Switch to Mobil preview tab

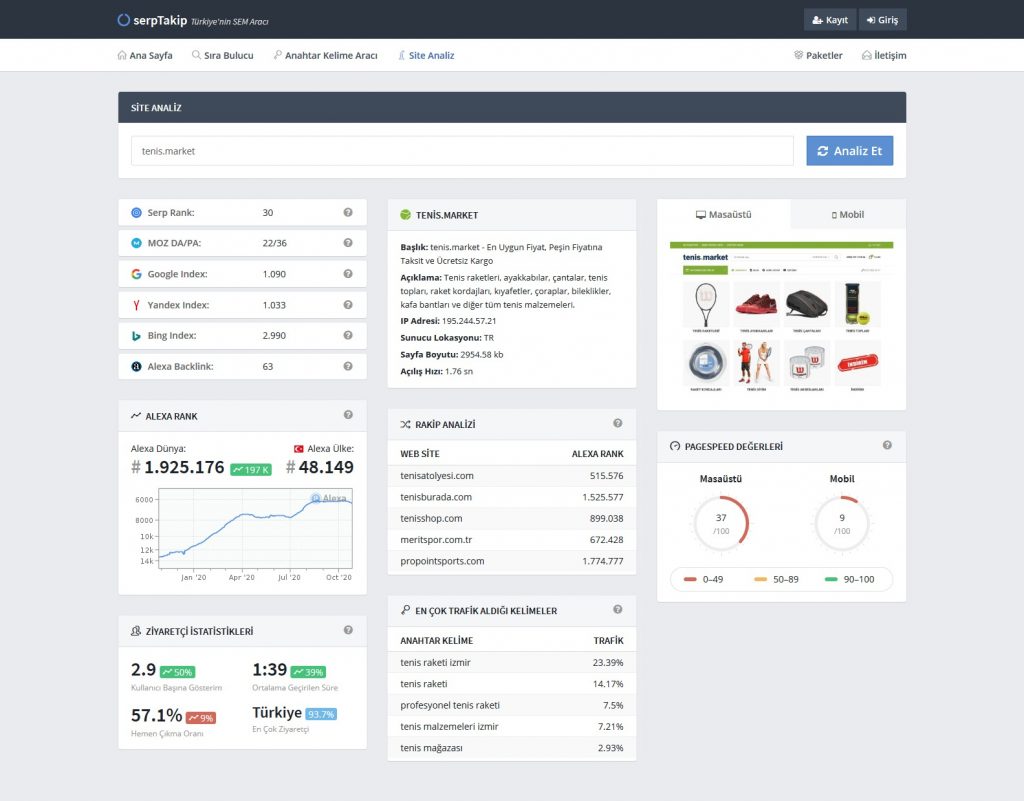pyautogui.click(x=848, y=214)
